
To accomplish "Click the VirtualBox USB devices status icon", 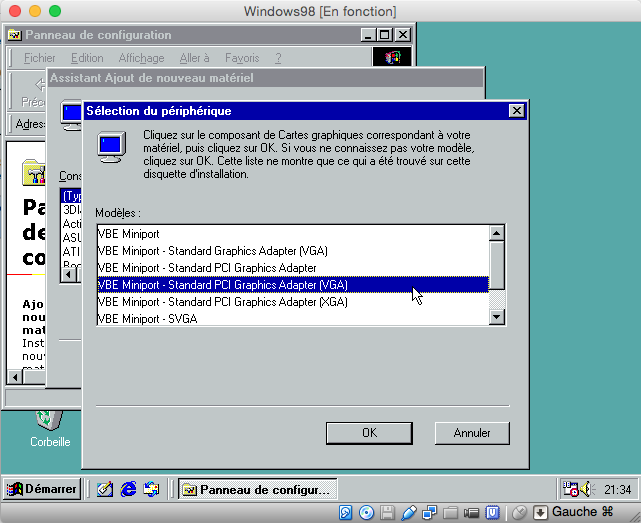I will pyautogui.click(x=408, y=512).
